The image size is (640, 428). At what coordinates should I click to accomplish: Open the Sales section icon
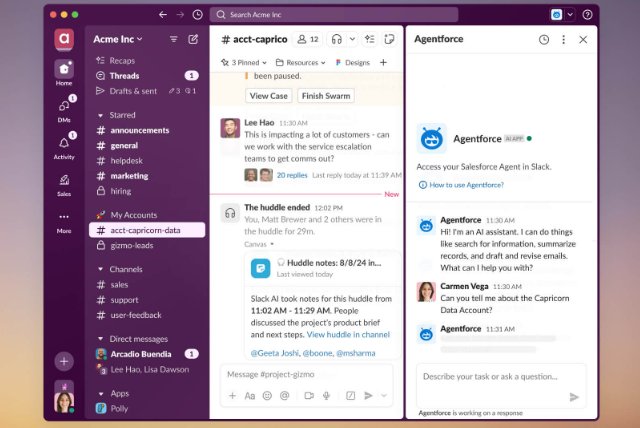[x=64, y=184]
